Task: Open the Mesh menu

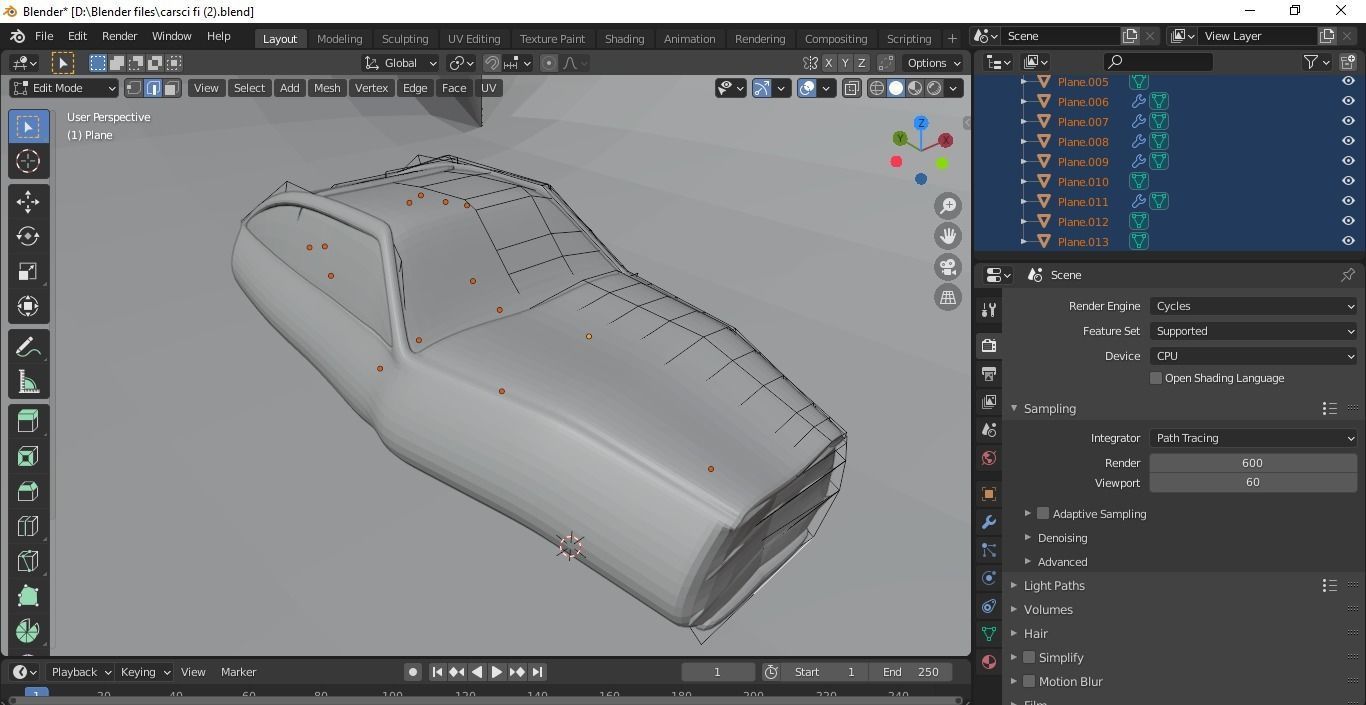Action: coord(327,88)
